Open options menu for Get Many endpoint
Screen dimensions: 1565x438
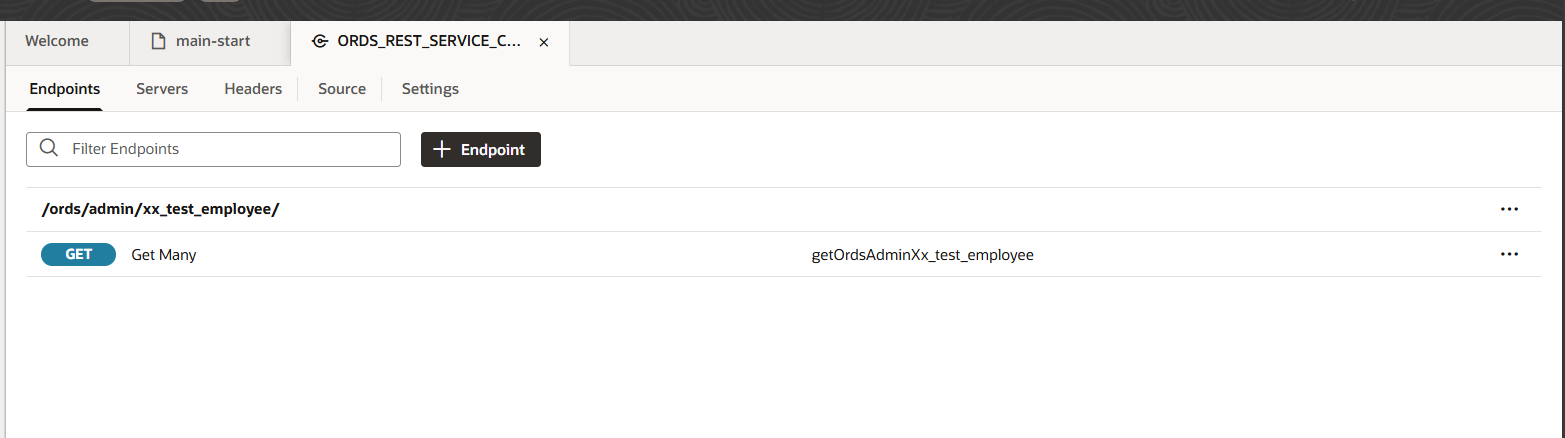1509,255
